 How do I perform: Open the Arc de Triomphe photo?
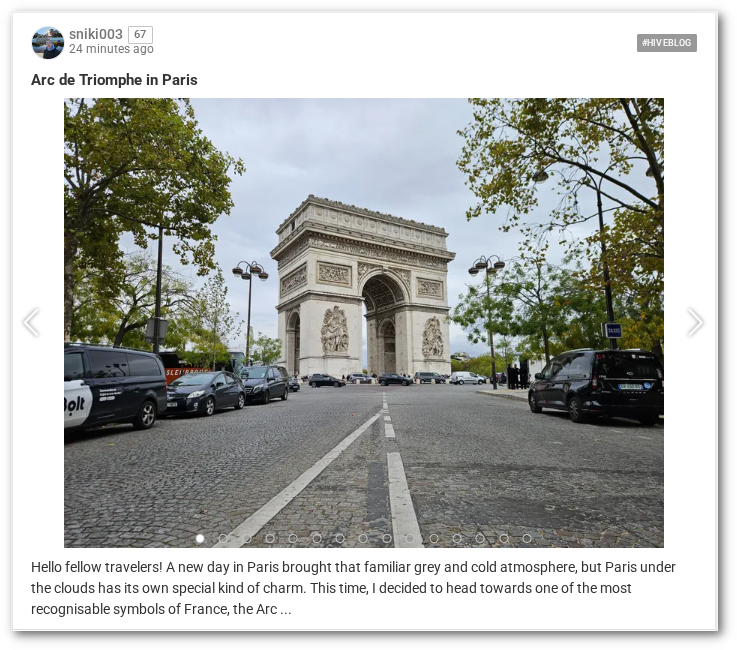pyautogui.click(x=364, y=323)
